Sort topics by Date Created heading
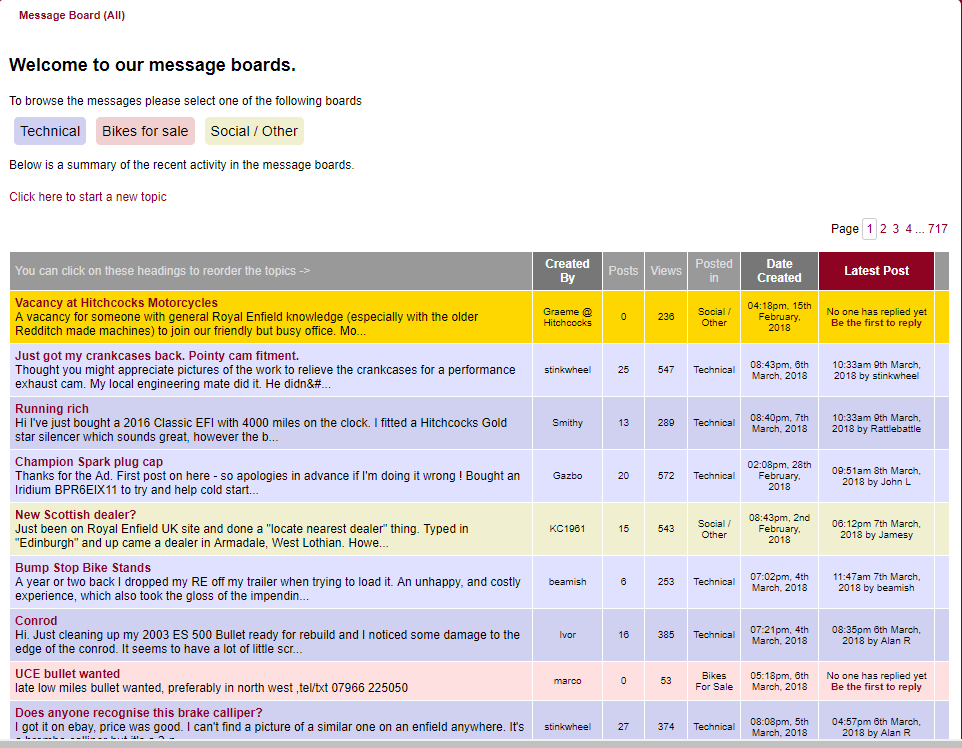Screen dimensions: 962x748 coord(779,271)
